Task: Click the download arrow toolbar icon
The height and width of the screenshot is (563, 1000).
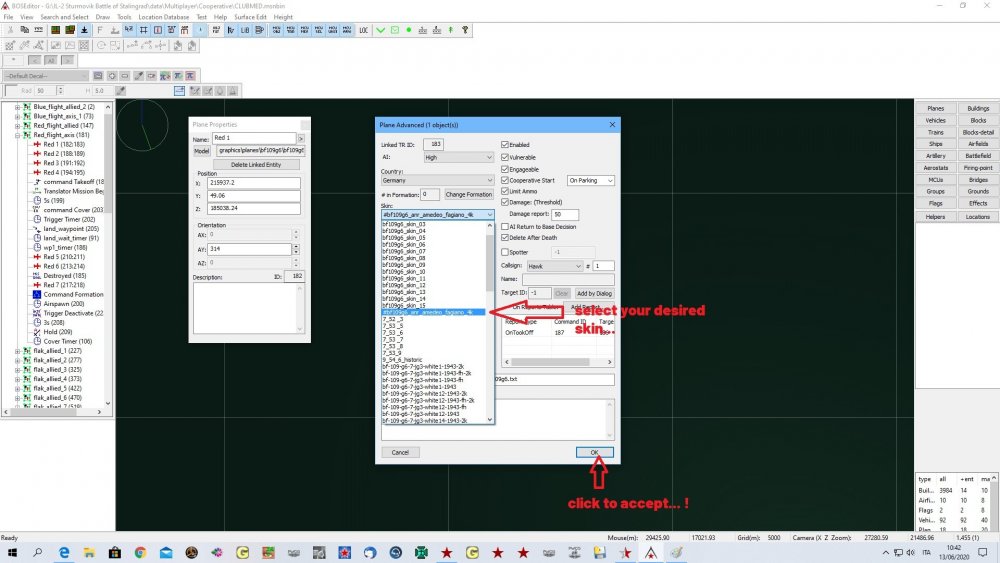Action: 84,31
